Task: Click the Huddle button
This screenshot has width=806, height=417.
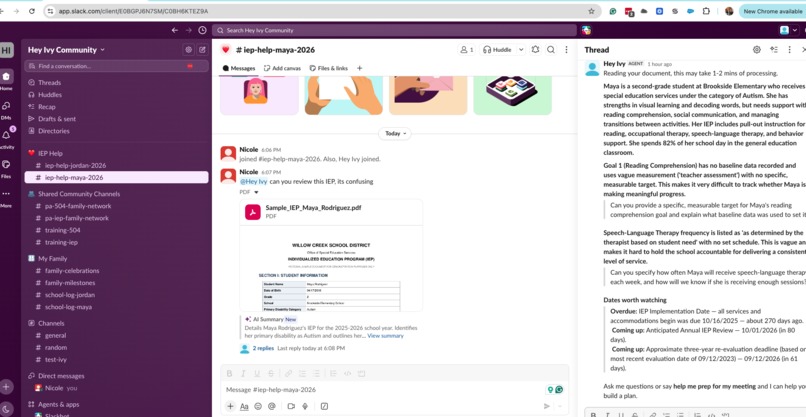Action: click(497, 50)
